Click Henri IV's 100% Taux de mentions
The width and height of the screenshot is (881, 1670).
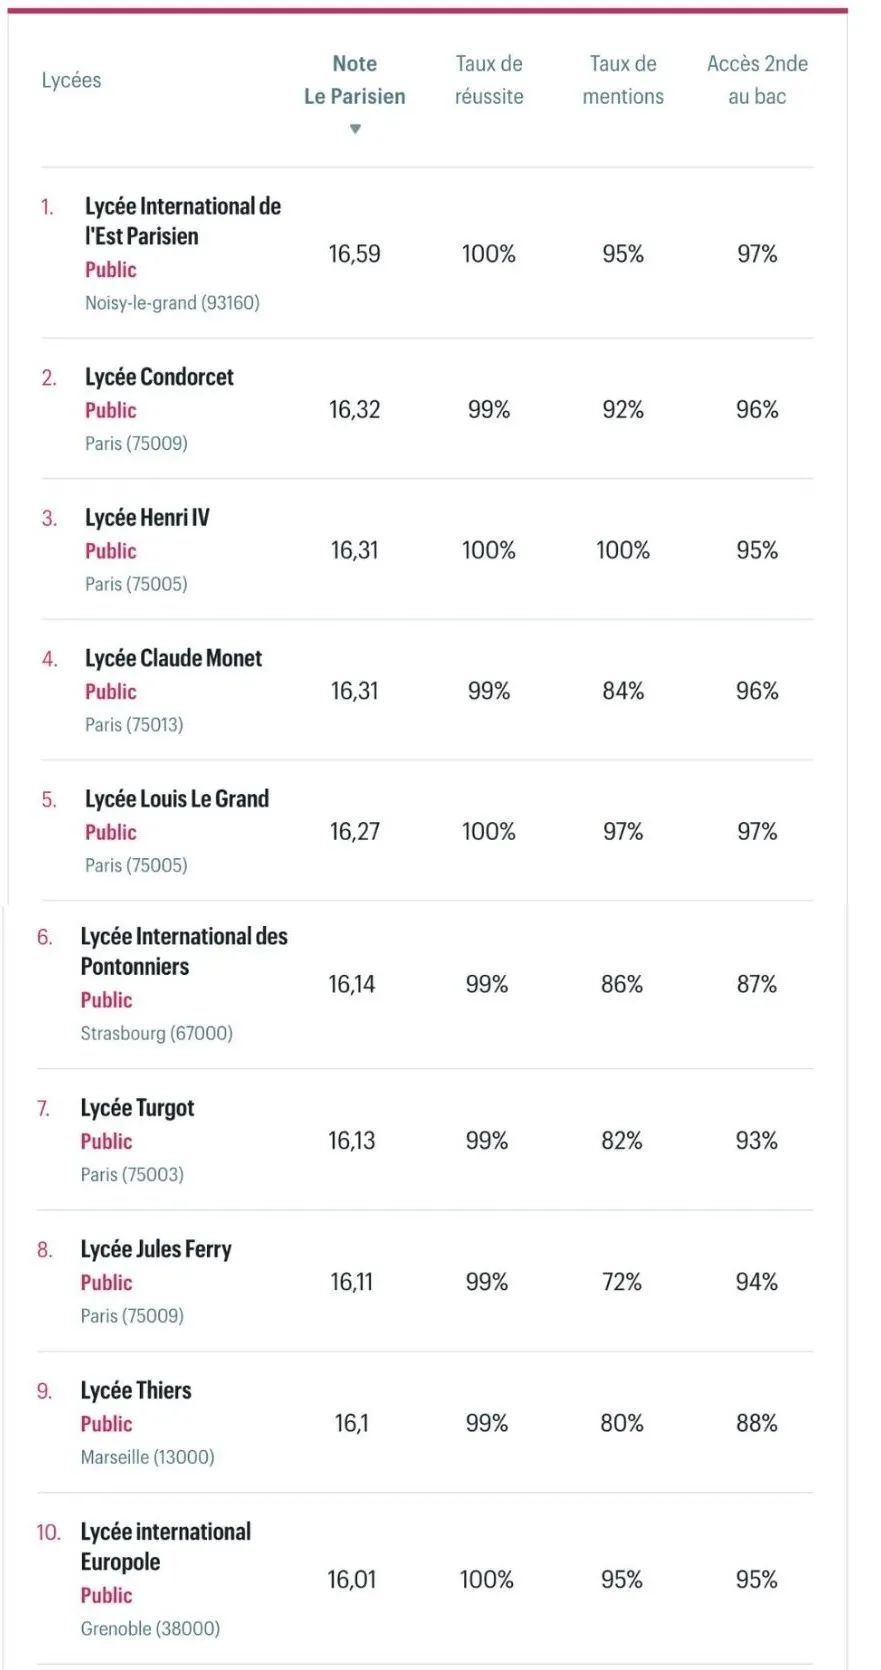[x=623, y=550]
